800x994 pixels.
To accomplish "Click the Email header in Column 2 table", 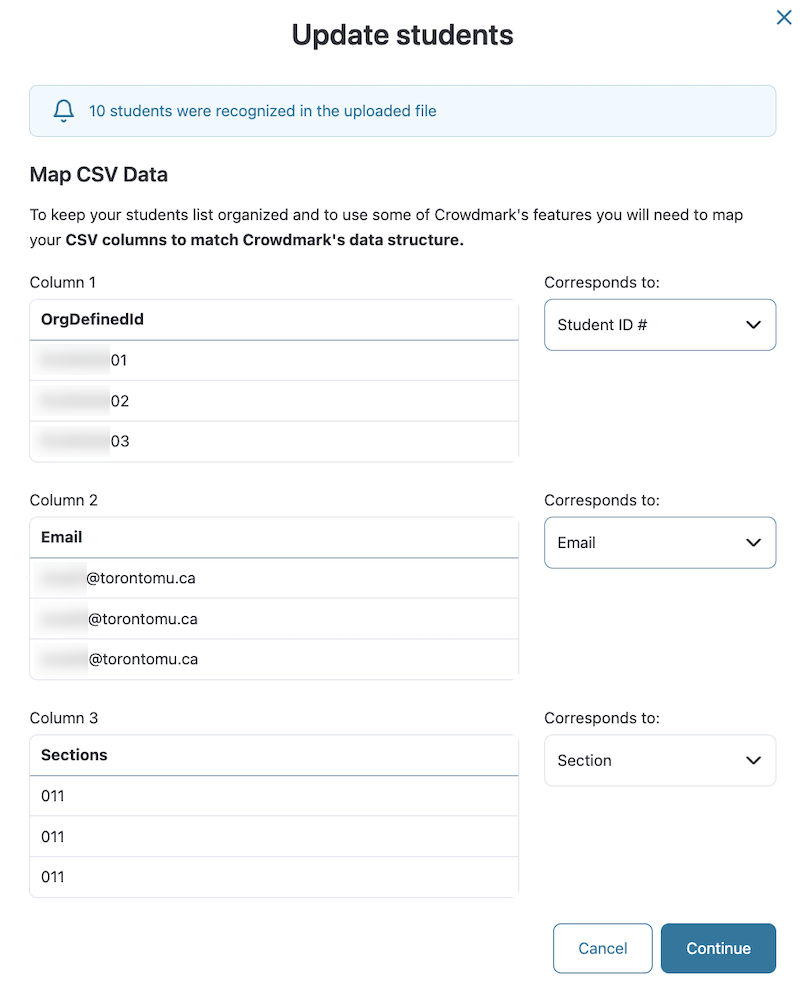I will pyautogui.click(x=62, y=538).
